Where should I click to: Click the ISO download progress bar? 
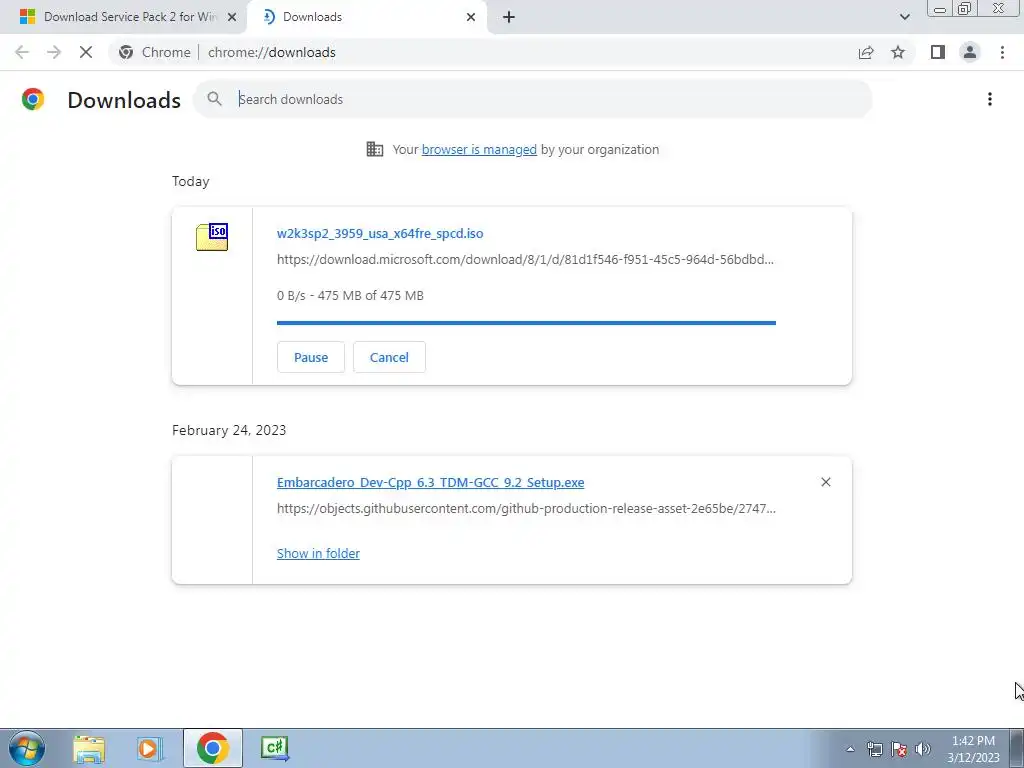point(526,323)
